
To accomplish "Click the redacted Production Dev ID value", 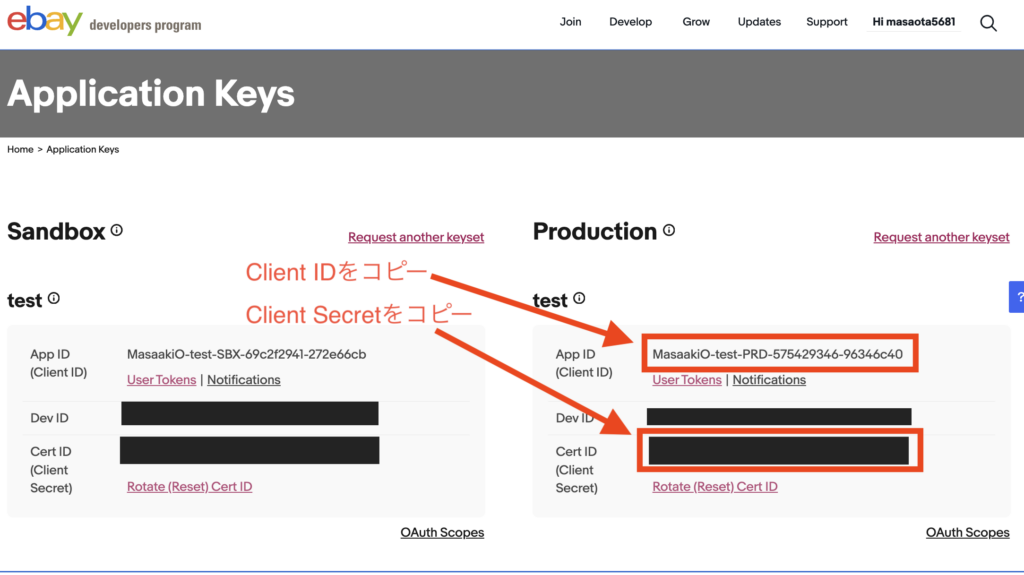I will [x=779, y=417].
